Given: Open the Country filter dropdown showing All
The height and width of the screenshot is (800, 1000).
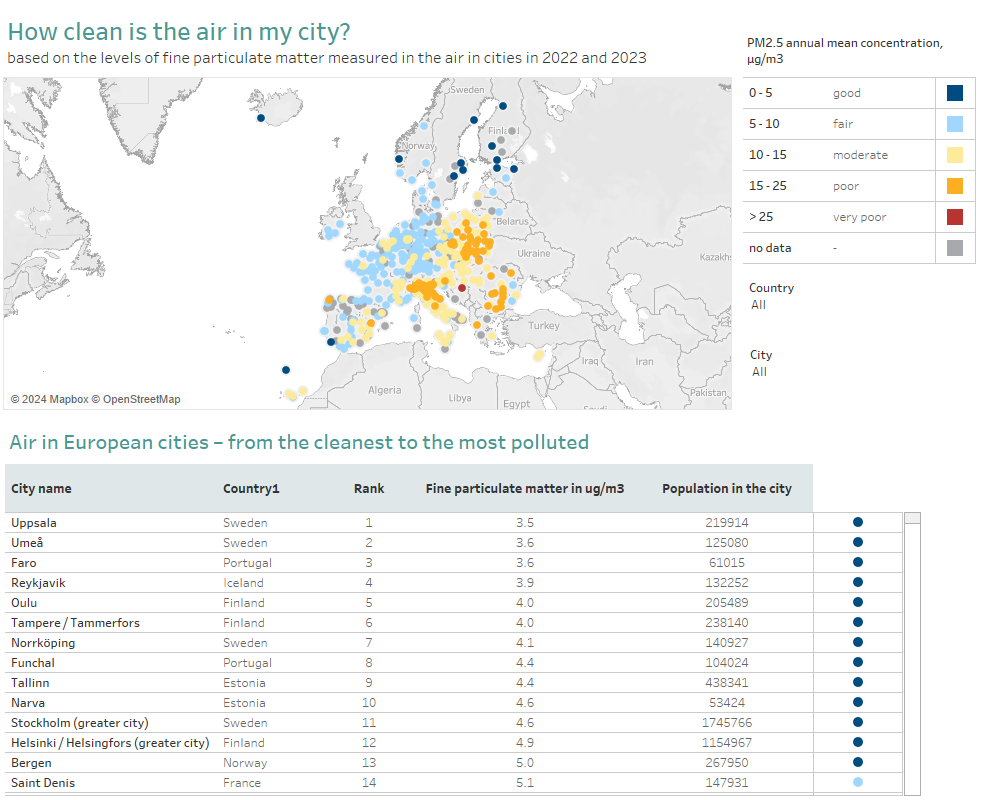Looking at the screenshot, I should pyautogui.click(x=759, y=305).
